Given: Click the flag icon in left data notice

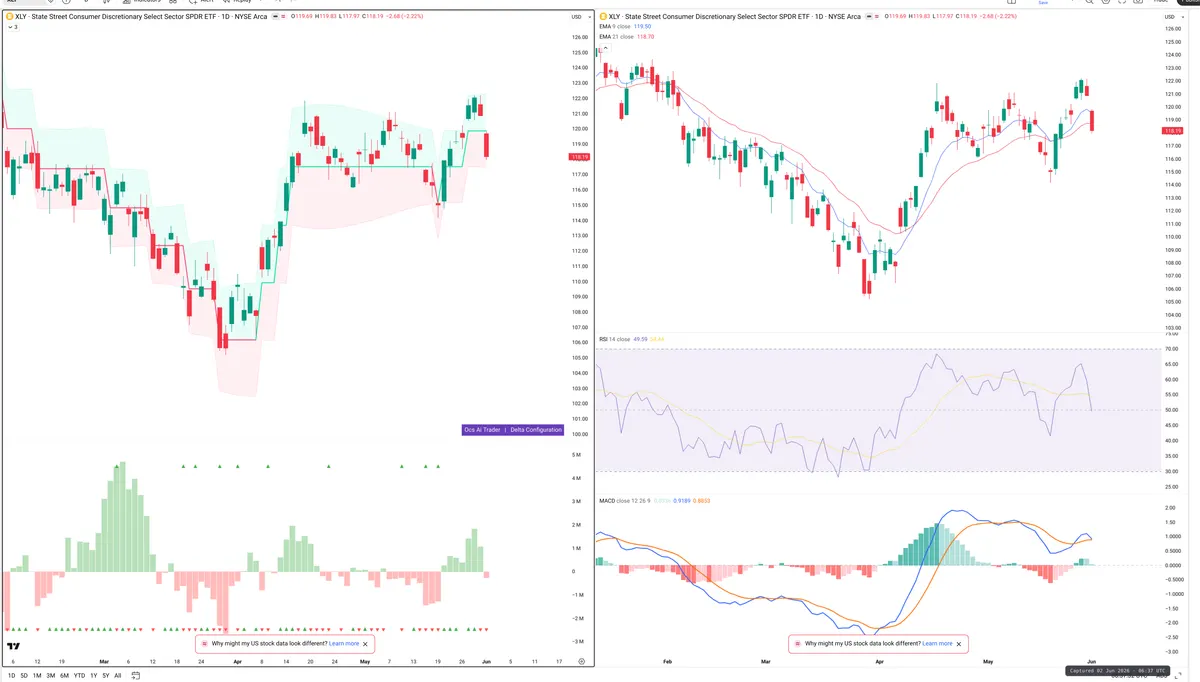Looking at the screenshot, I should (x=205, y=644).
